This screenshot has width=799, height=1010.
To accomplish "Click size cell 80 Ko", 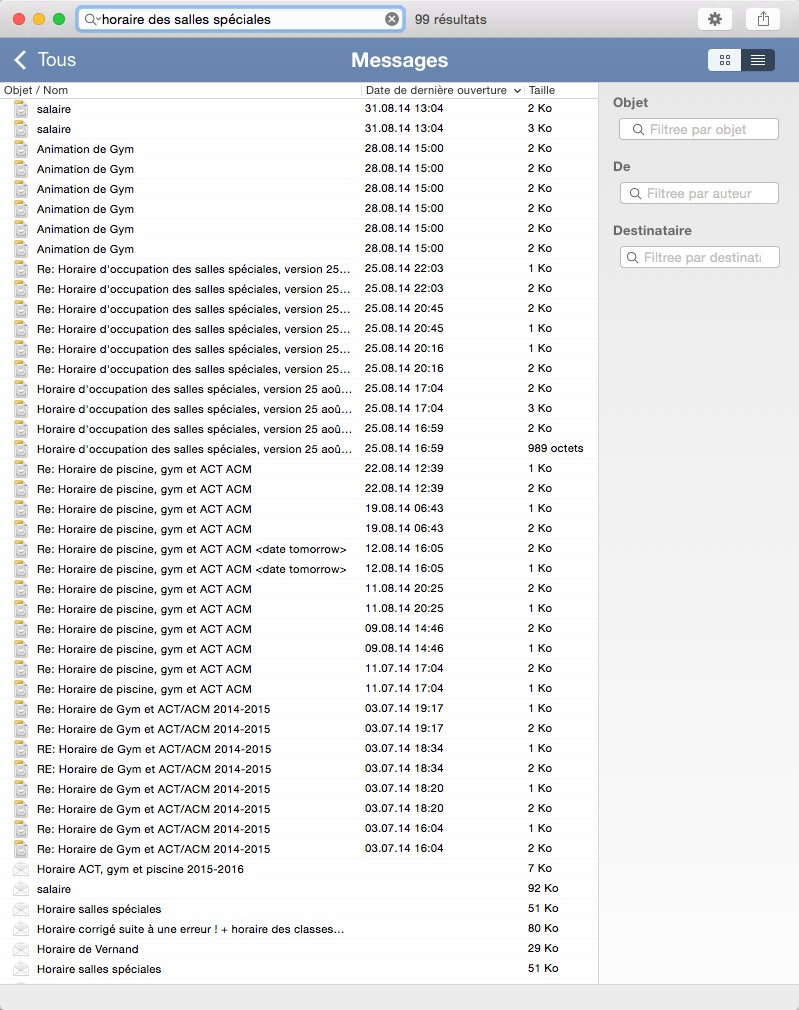I will [543, 928].
